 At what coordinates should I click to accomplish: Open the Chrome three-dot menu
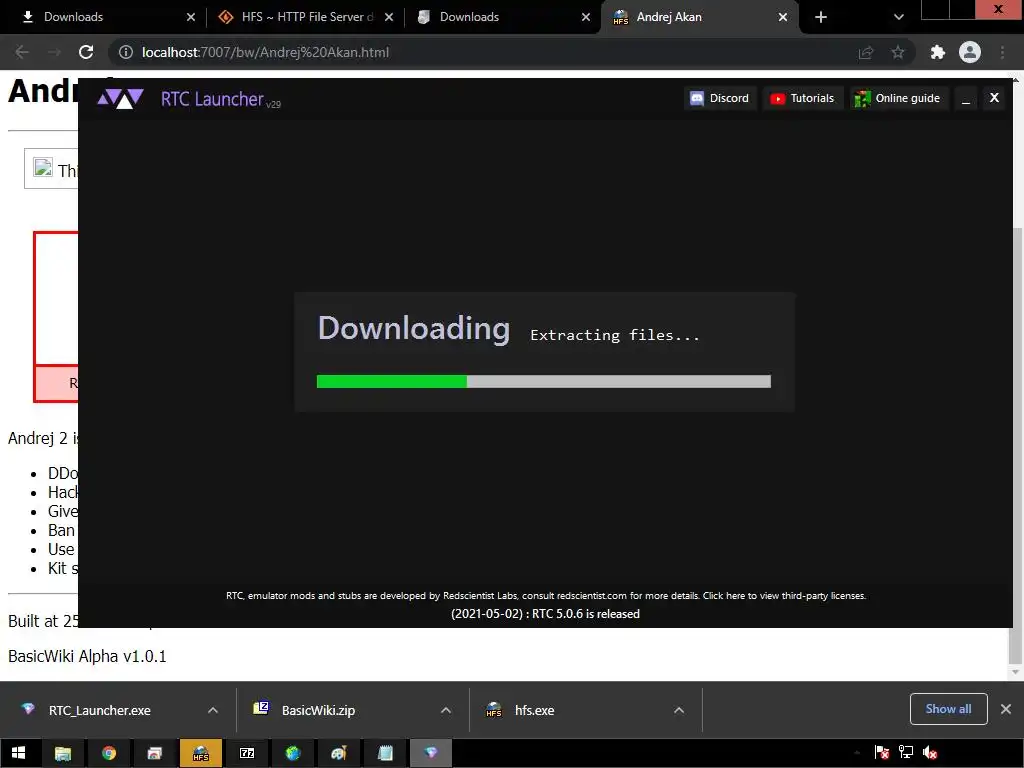1002,52
